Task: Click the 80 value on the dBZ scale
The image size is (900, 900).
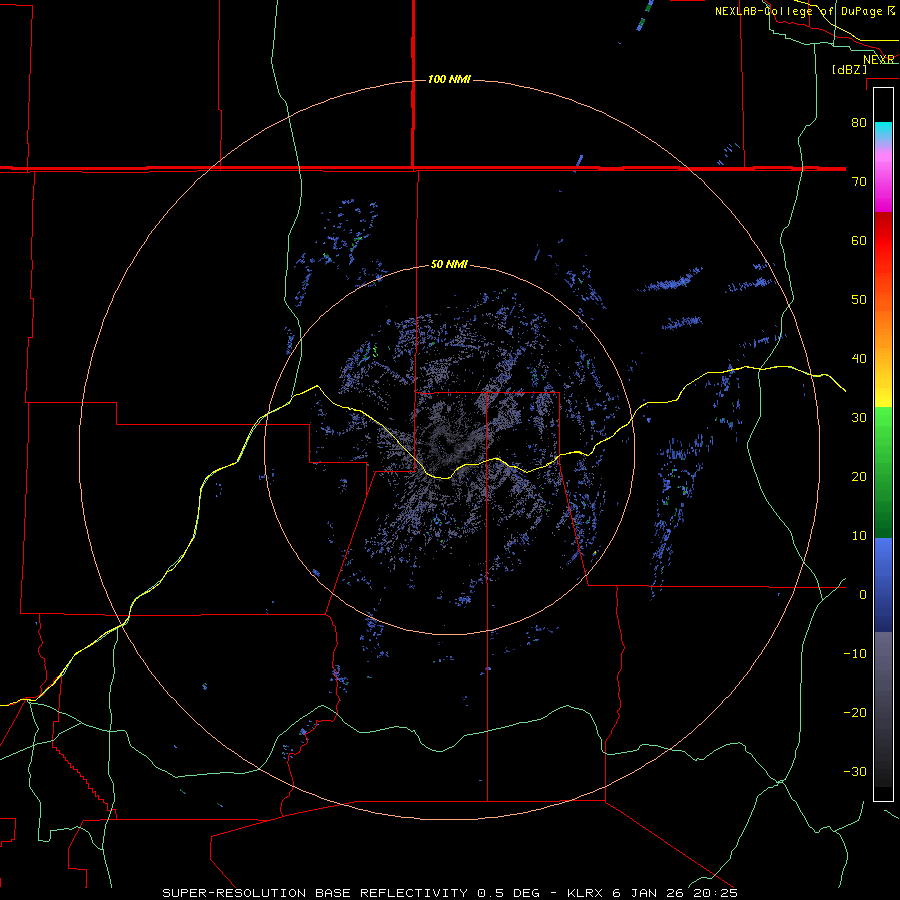Action: click(859, 122)
